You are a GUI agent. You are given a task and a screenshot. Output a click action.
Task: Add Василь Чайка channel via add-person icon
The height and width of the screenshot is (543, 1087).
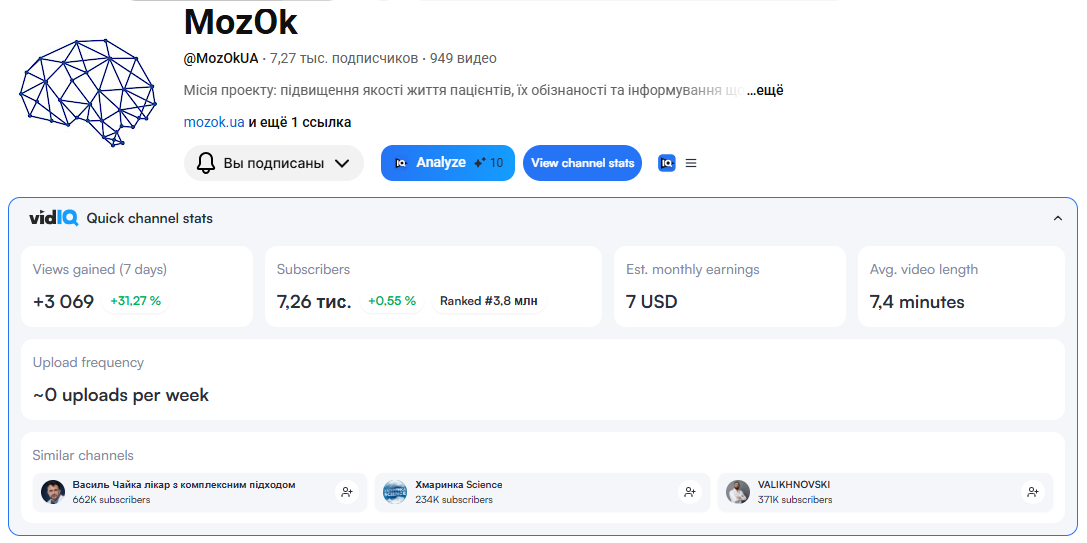tap(347, 492)
